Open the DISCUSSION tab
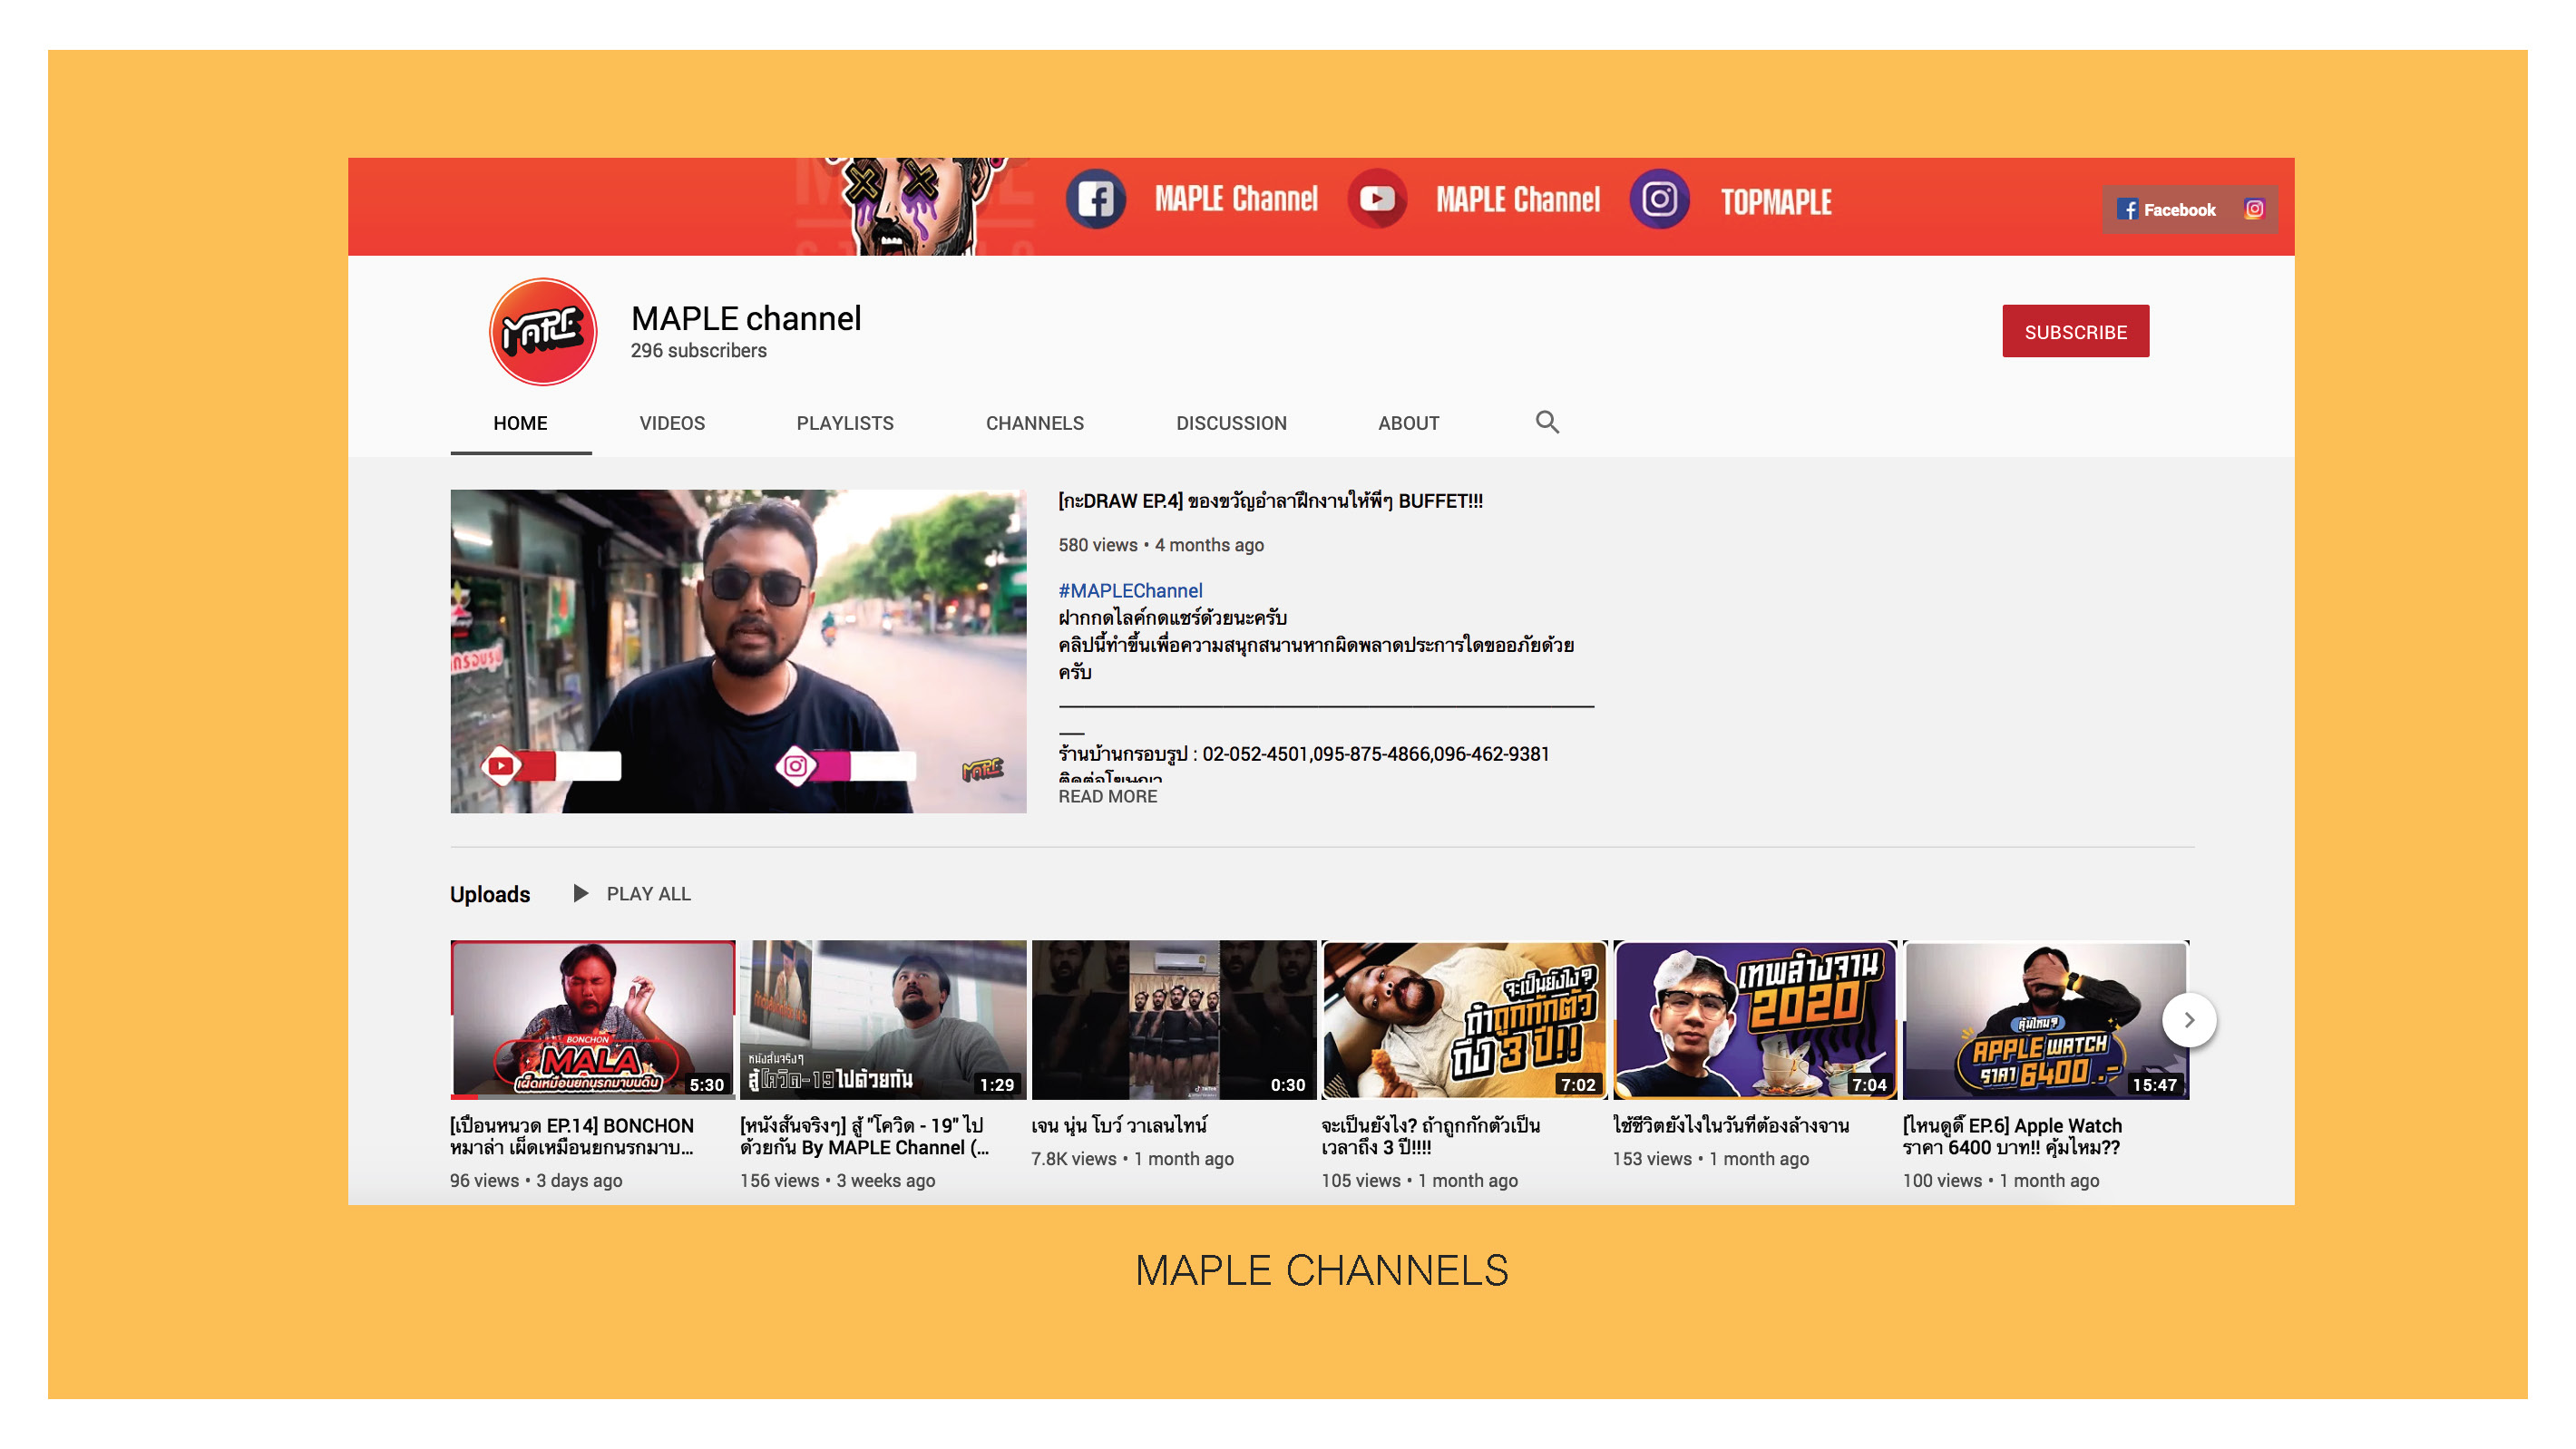This screenshot has height=1449, width=2576. 1231,423
